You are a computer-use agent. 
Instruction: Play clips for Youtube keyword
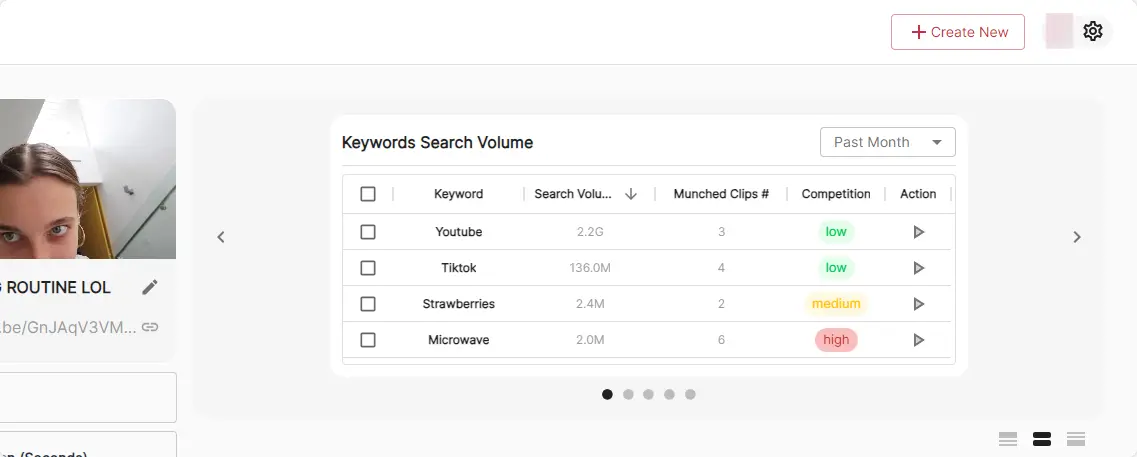pos(919,232)
